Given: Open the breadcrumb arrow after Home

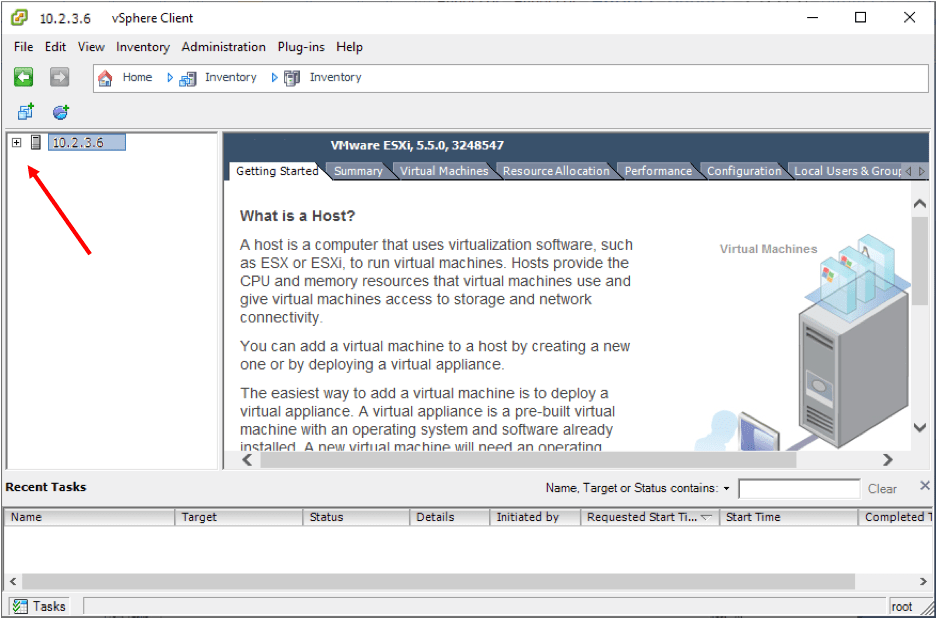Looking at the screenshot, I should (170, 78).
